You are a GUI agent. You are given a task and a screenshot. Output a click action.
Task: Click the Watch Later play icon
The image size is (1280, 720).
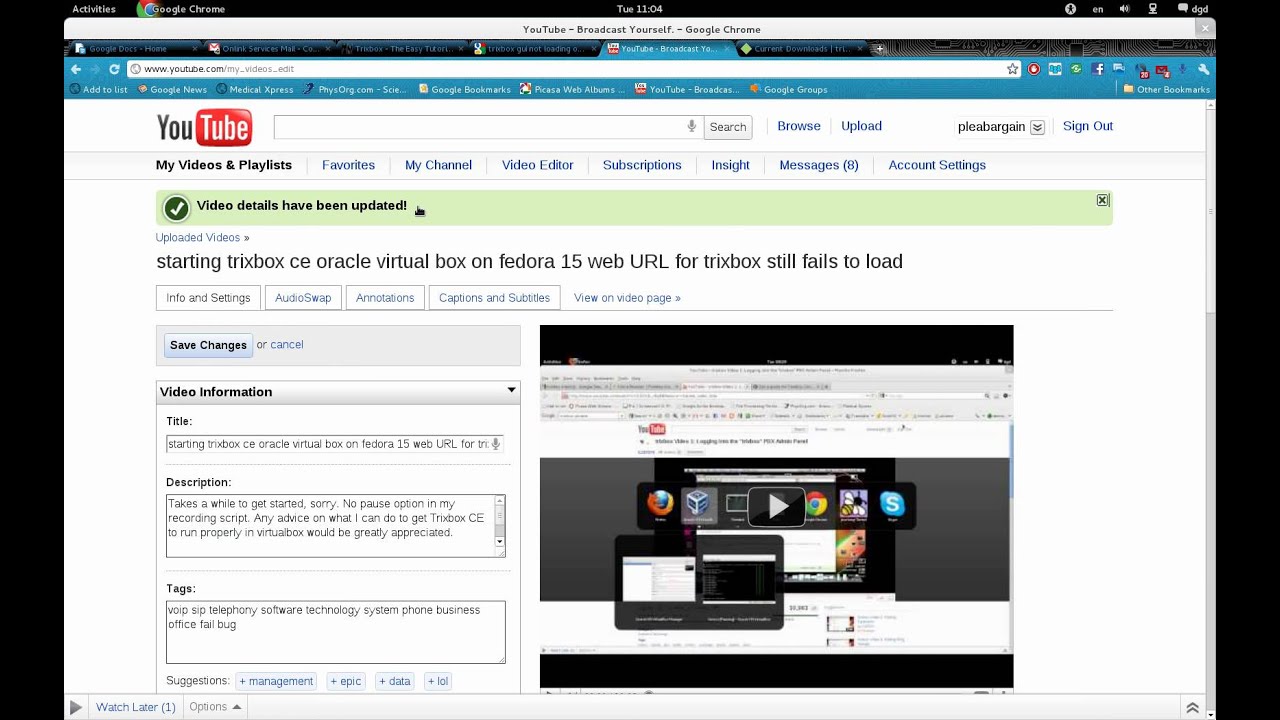tap(76, 707)
